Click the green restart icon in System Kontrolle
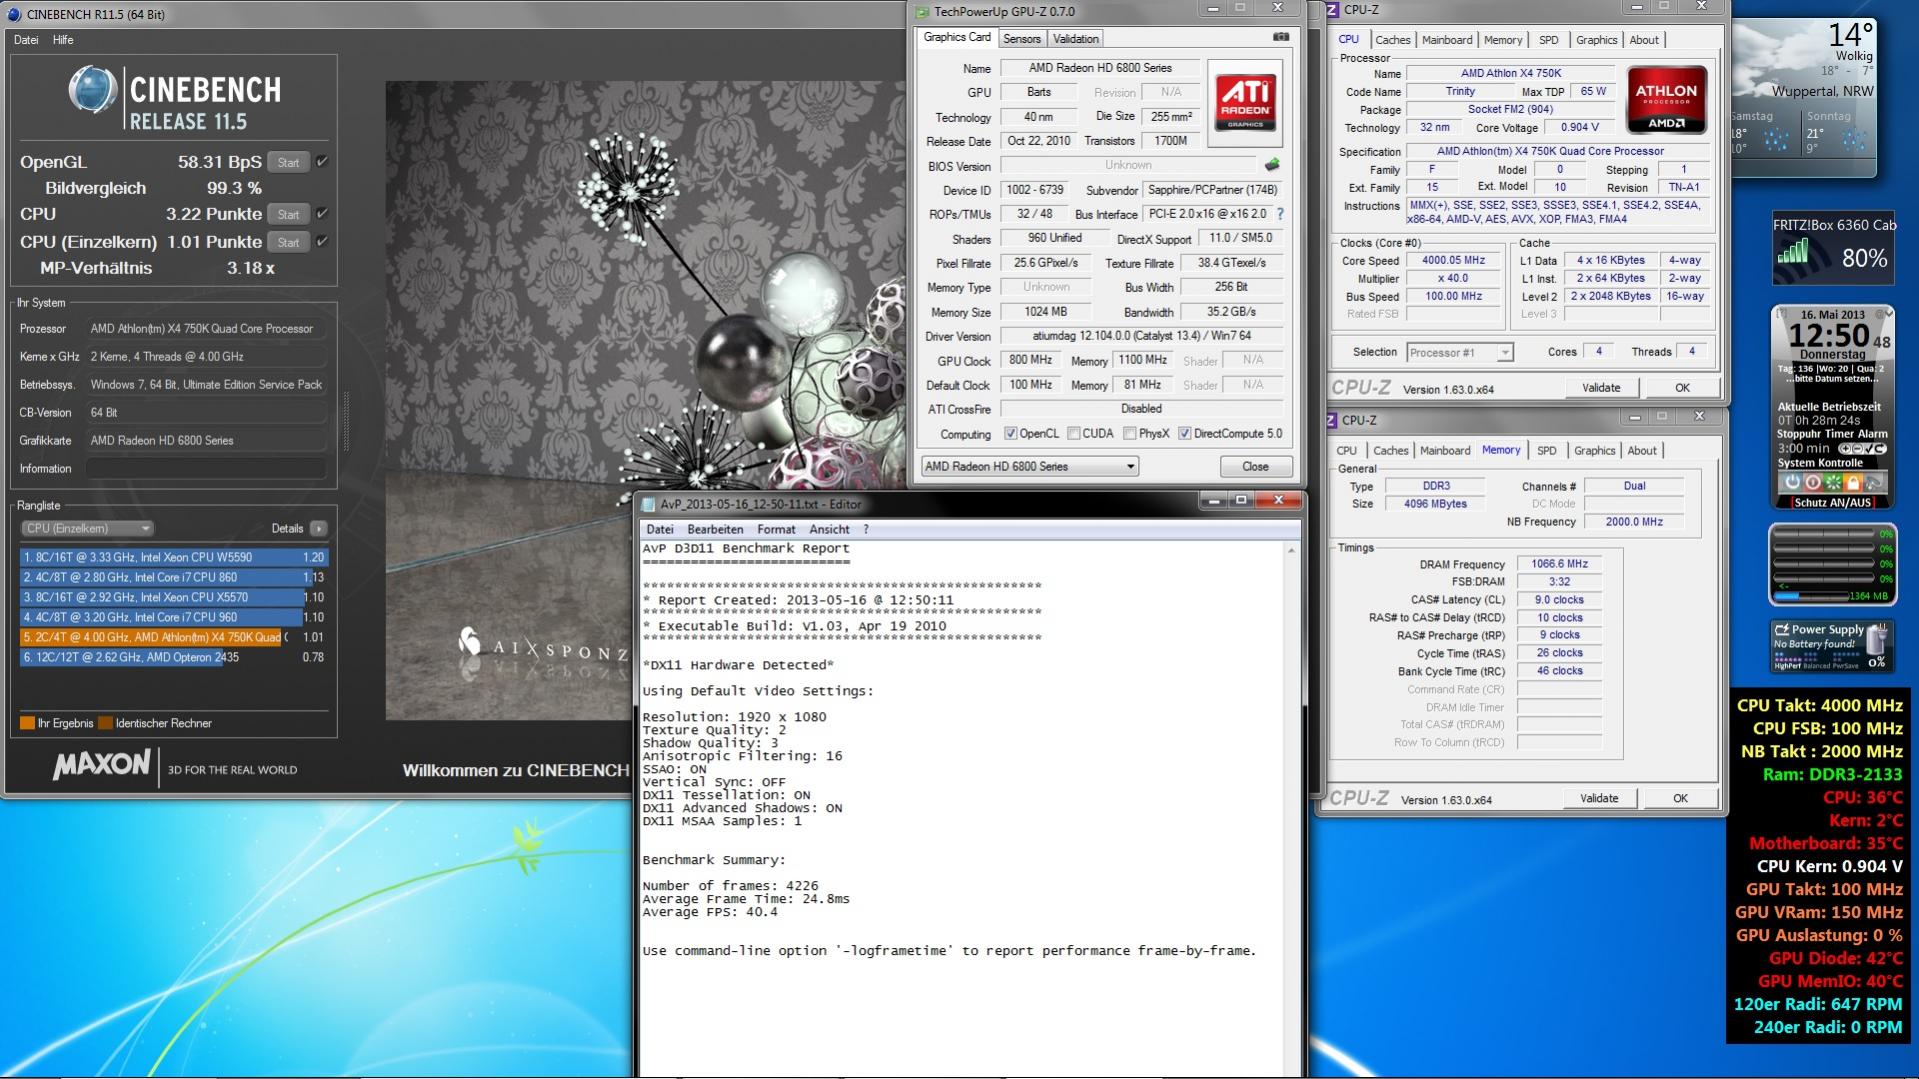 1833,482
